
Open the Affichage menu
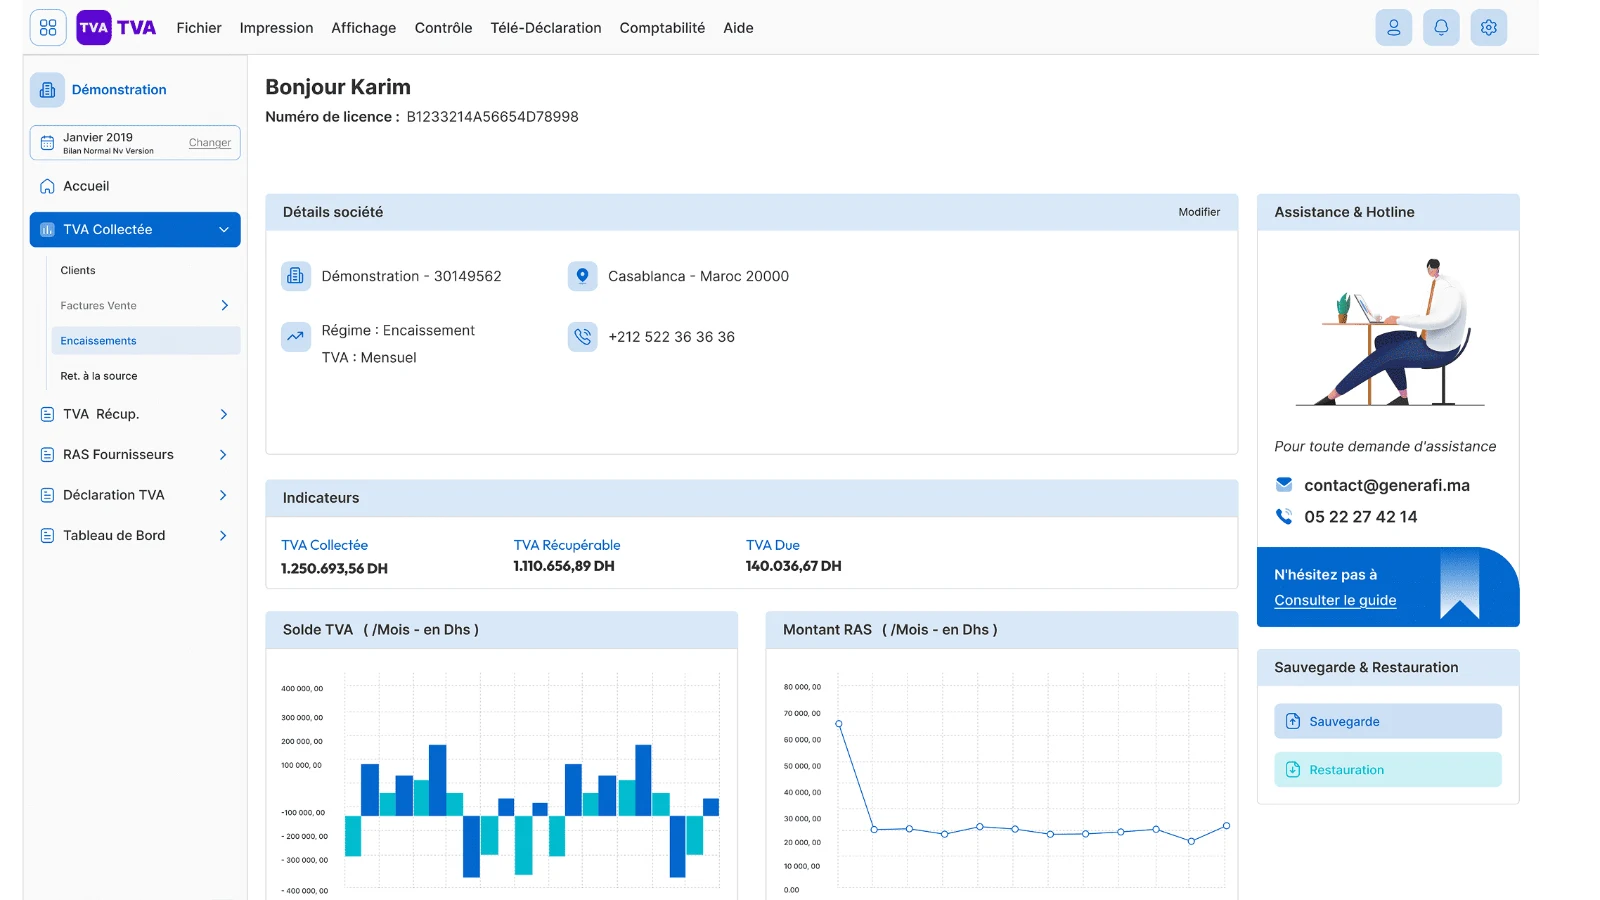pyautogui.click(x=364, y=28)
